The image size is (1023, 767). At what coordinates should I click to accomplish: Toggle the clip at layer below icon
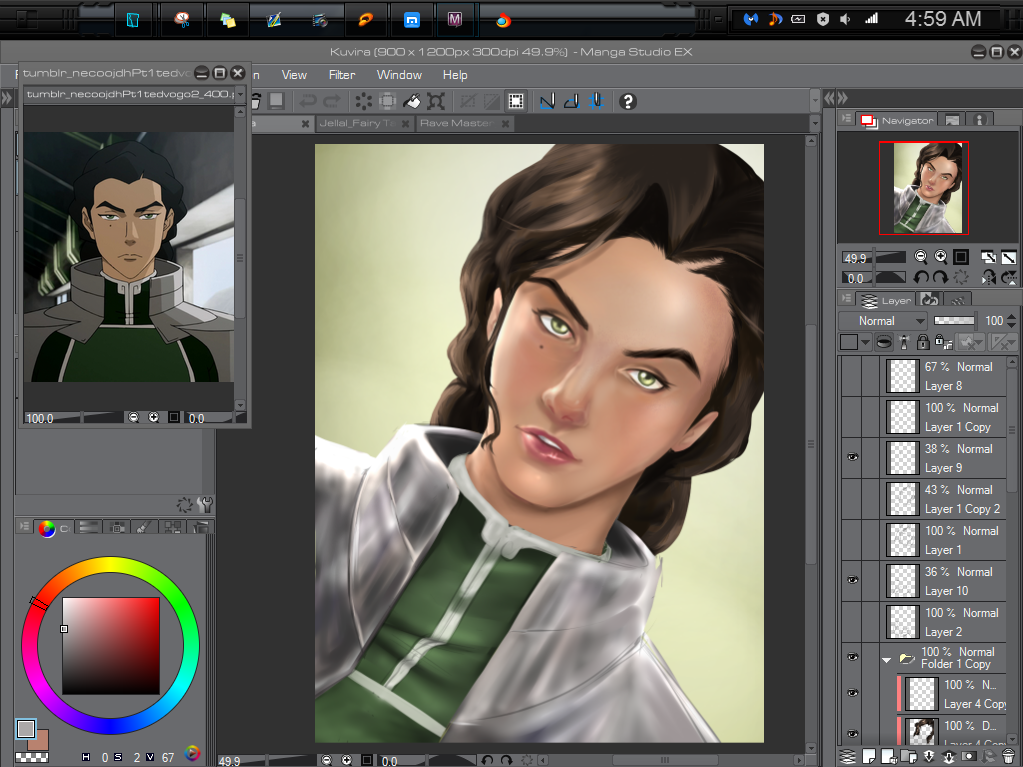click(883, 342)
